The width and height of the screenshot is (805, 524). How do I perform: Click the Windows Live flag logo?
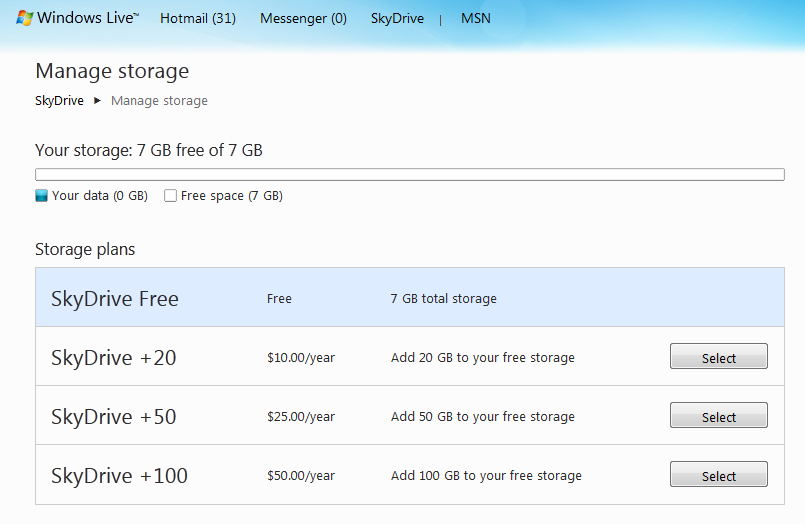coord(24,19)
